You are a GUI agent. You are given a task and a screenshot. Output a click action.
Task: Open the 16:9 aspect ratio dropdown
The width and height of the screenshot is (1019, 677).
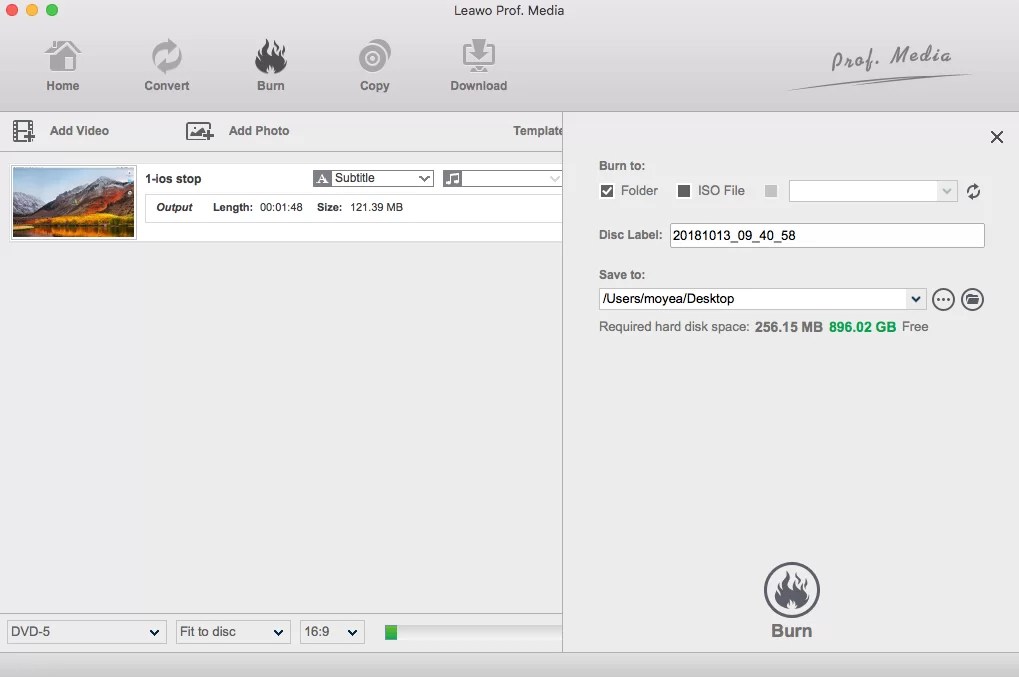click(x=331, y=631)
